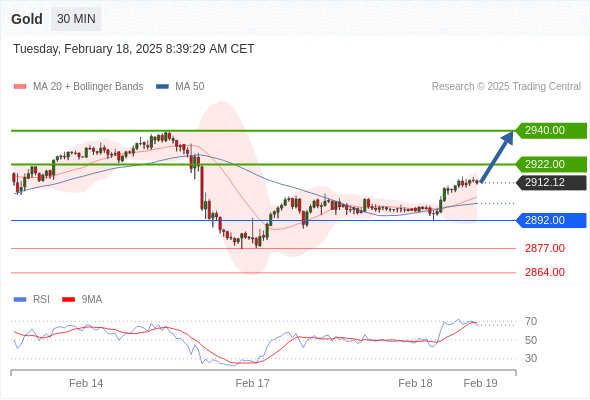Click the Gold chart title
Screen dimensions: 590x400
[x=27, y=19]
